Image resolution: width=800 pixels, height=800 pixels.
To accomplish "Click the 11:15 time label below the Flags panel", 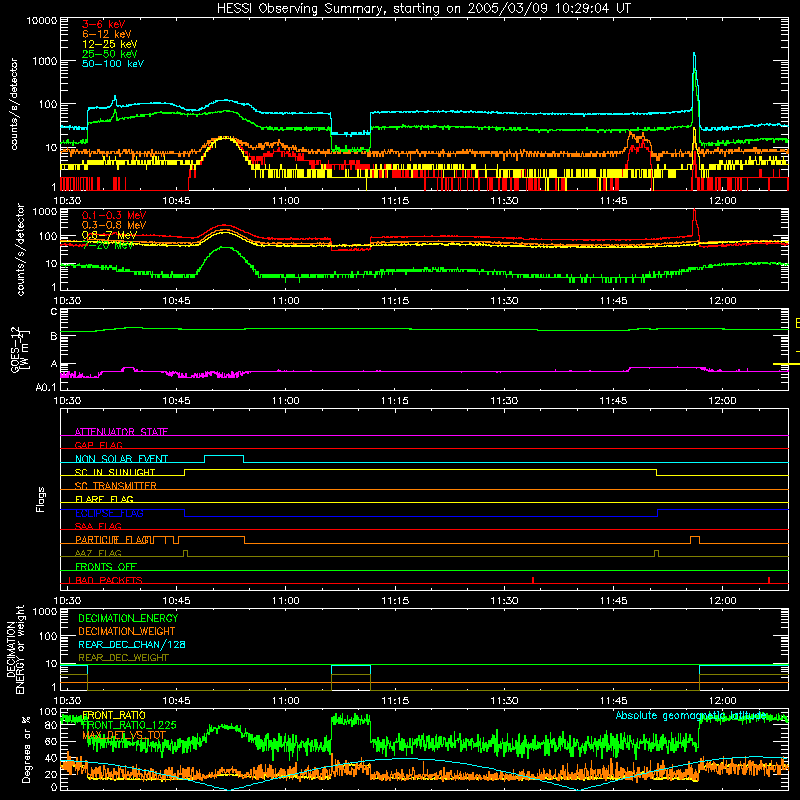I will click(395, 601).
